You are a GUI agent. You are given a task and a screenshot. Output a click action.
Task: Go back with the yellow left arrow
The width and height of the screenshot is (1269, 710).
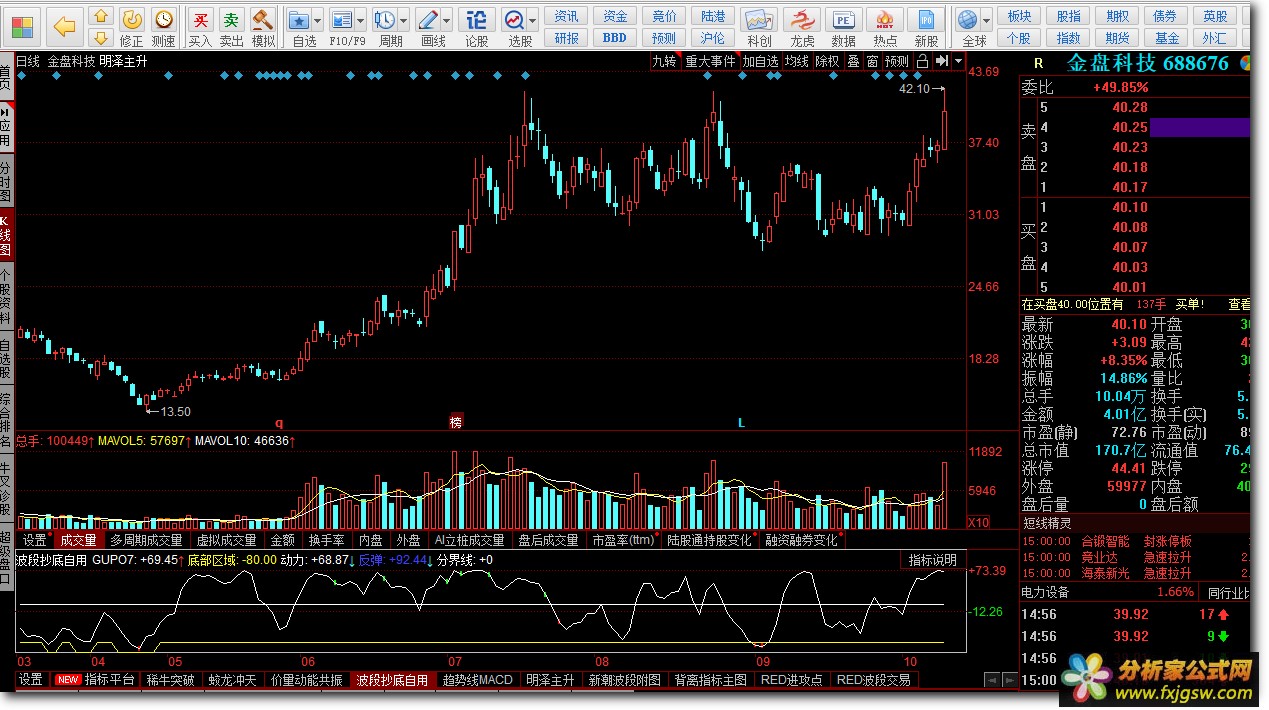pos(64,25)
